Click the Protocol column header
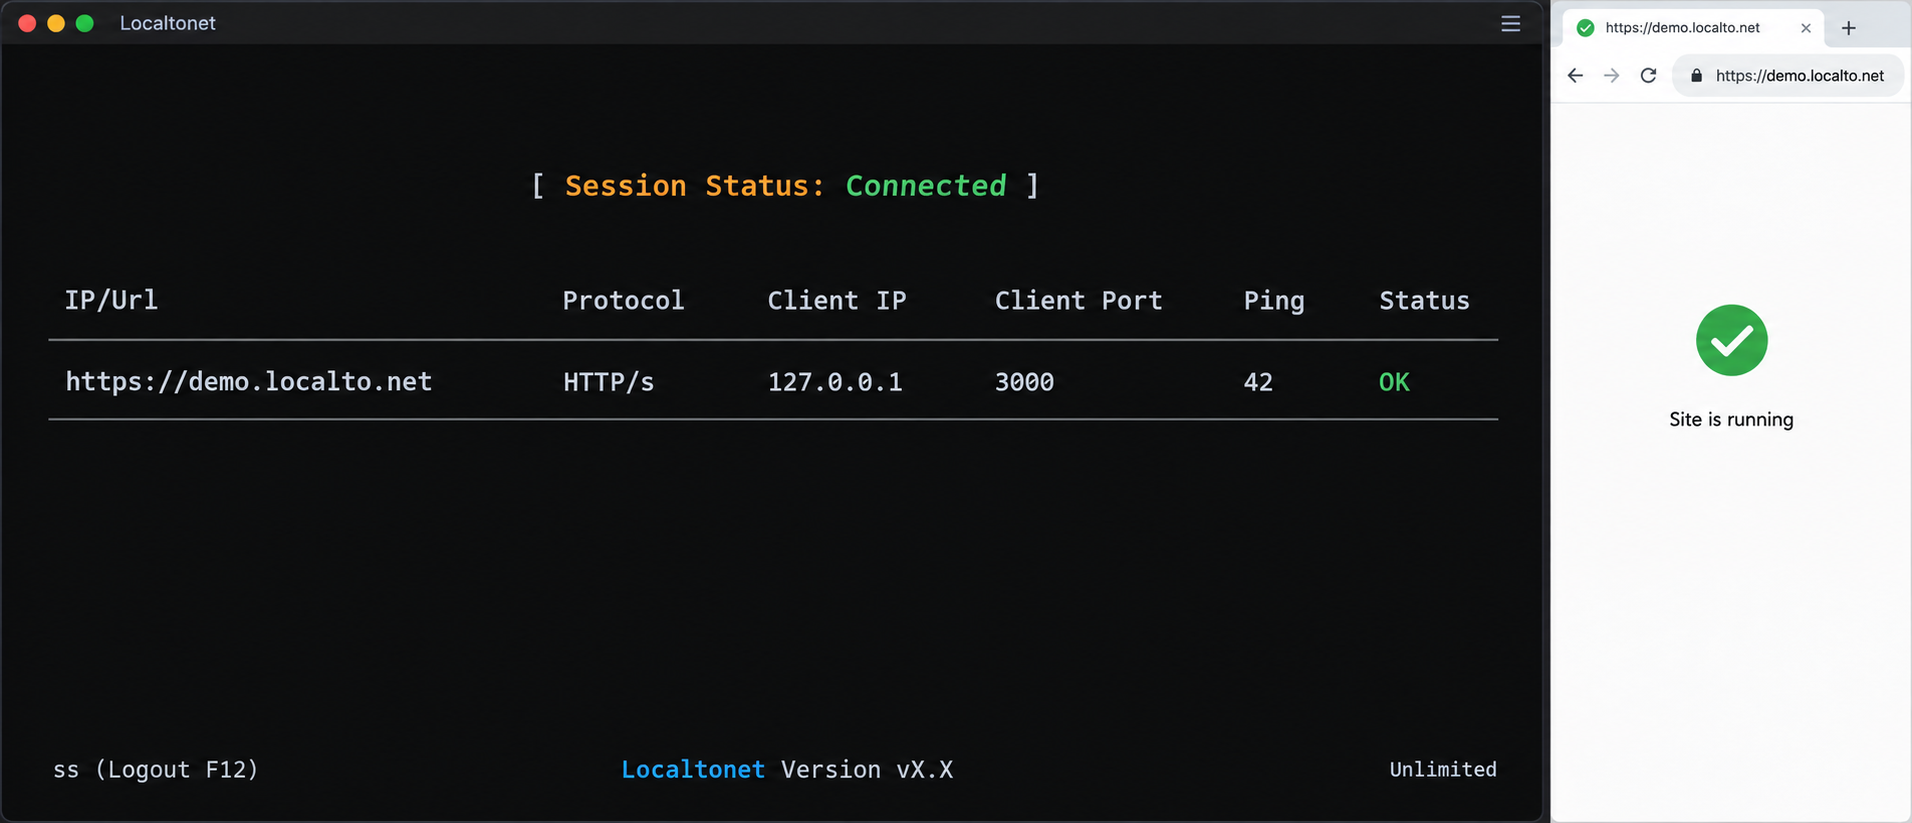This screenshot has height=823, width=1912. tap(623, 300)
